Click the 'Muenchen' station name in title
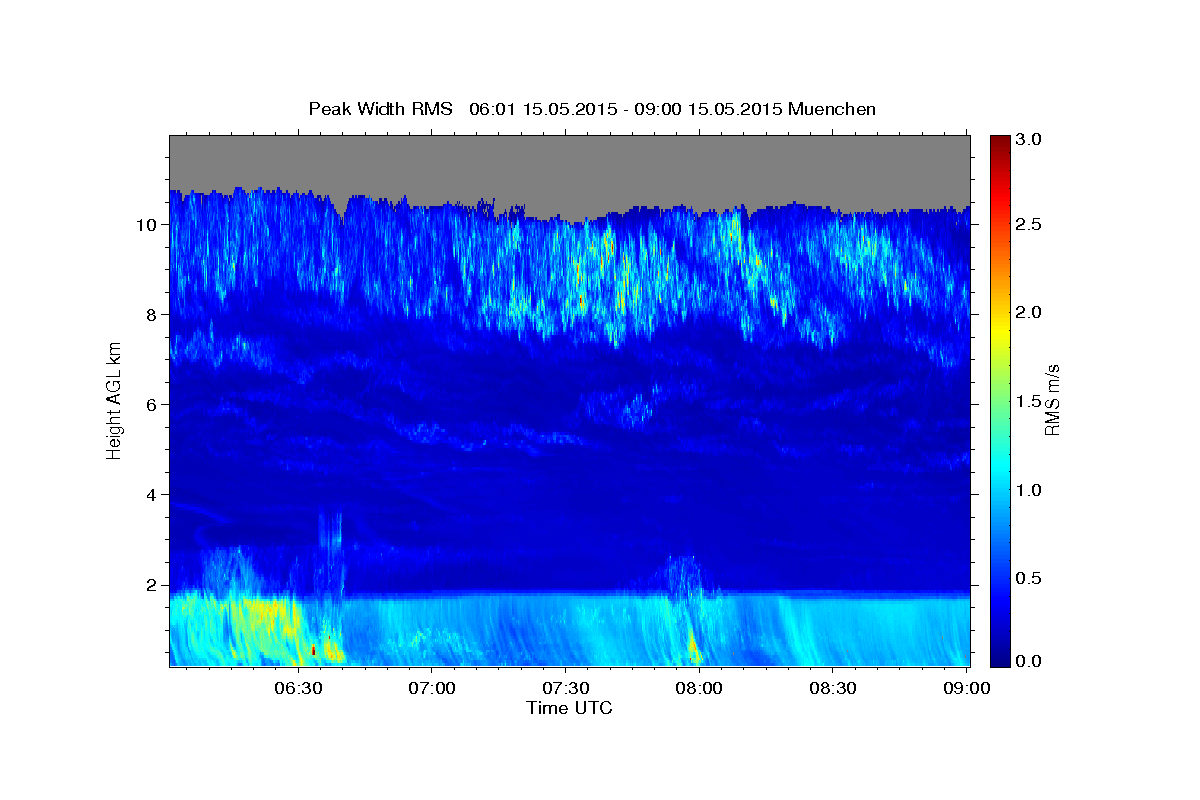This screenshot has width=1200, height=800. coord(832,109)
